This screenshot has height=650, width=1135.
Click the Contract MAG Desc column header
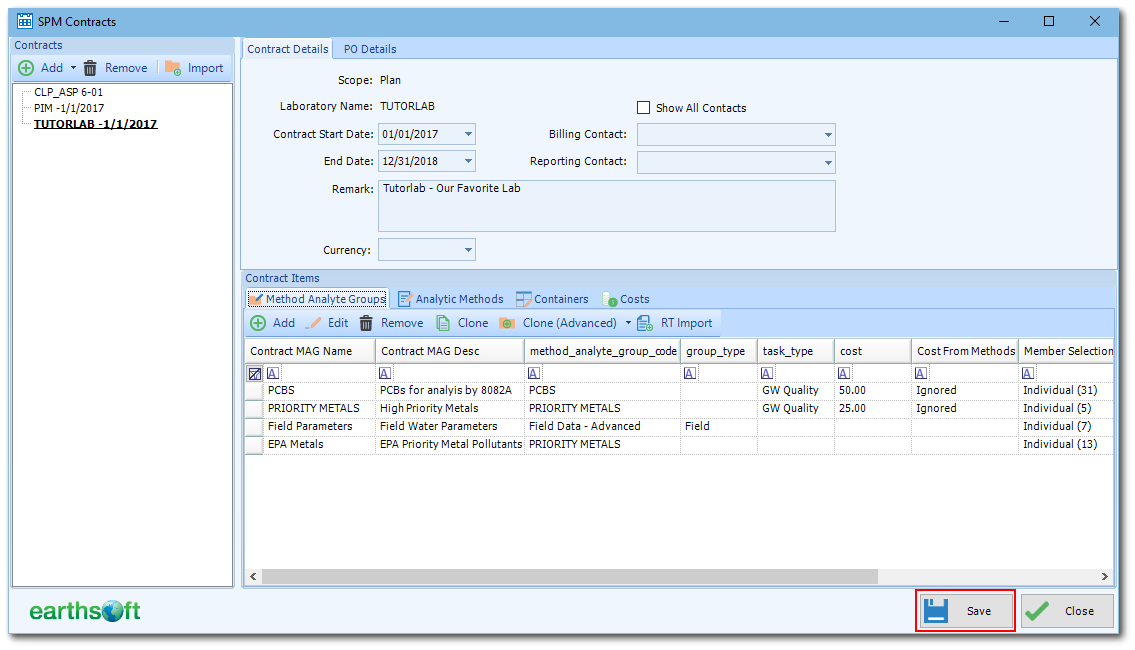450,351
